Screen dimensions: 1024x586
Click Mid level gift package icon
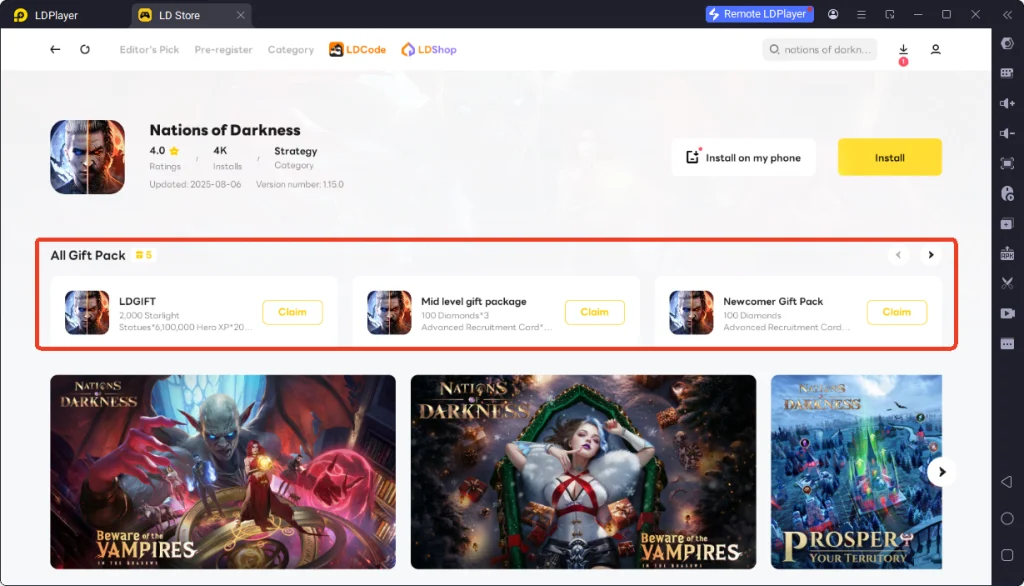point(389,312)
